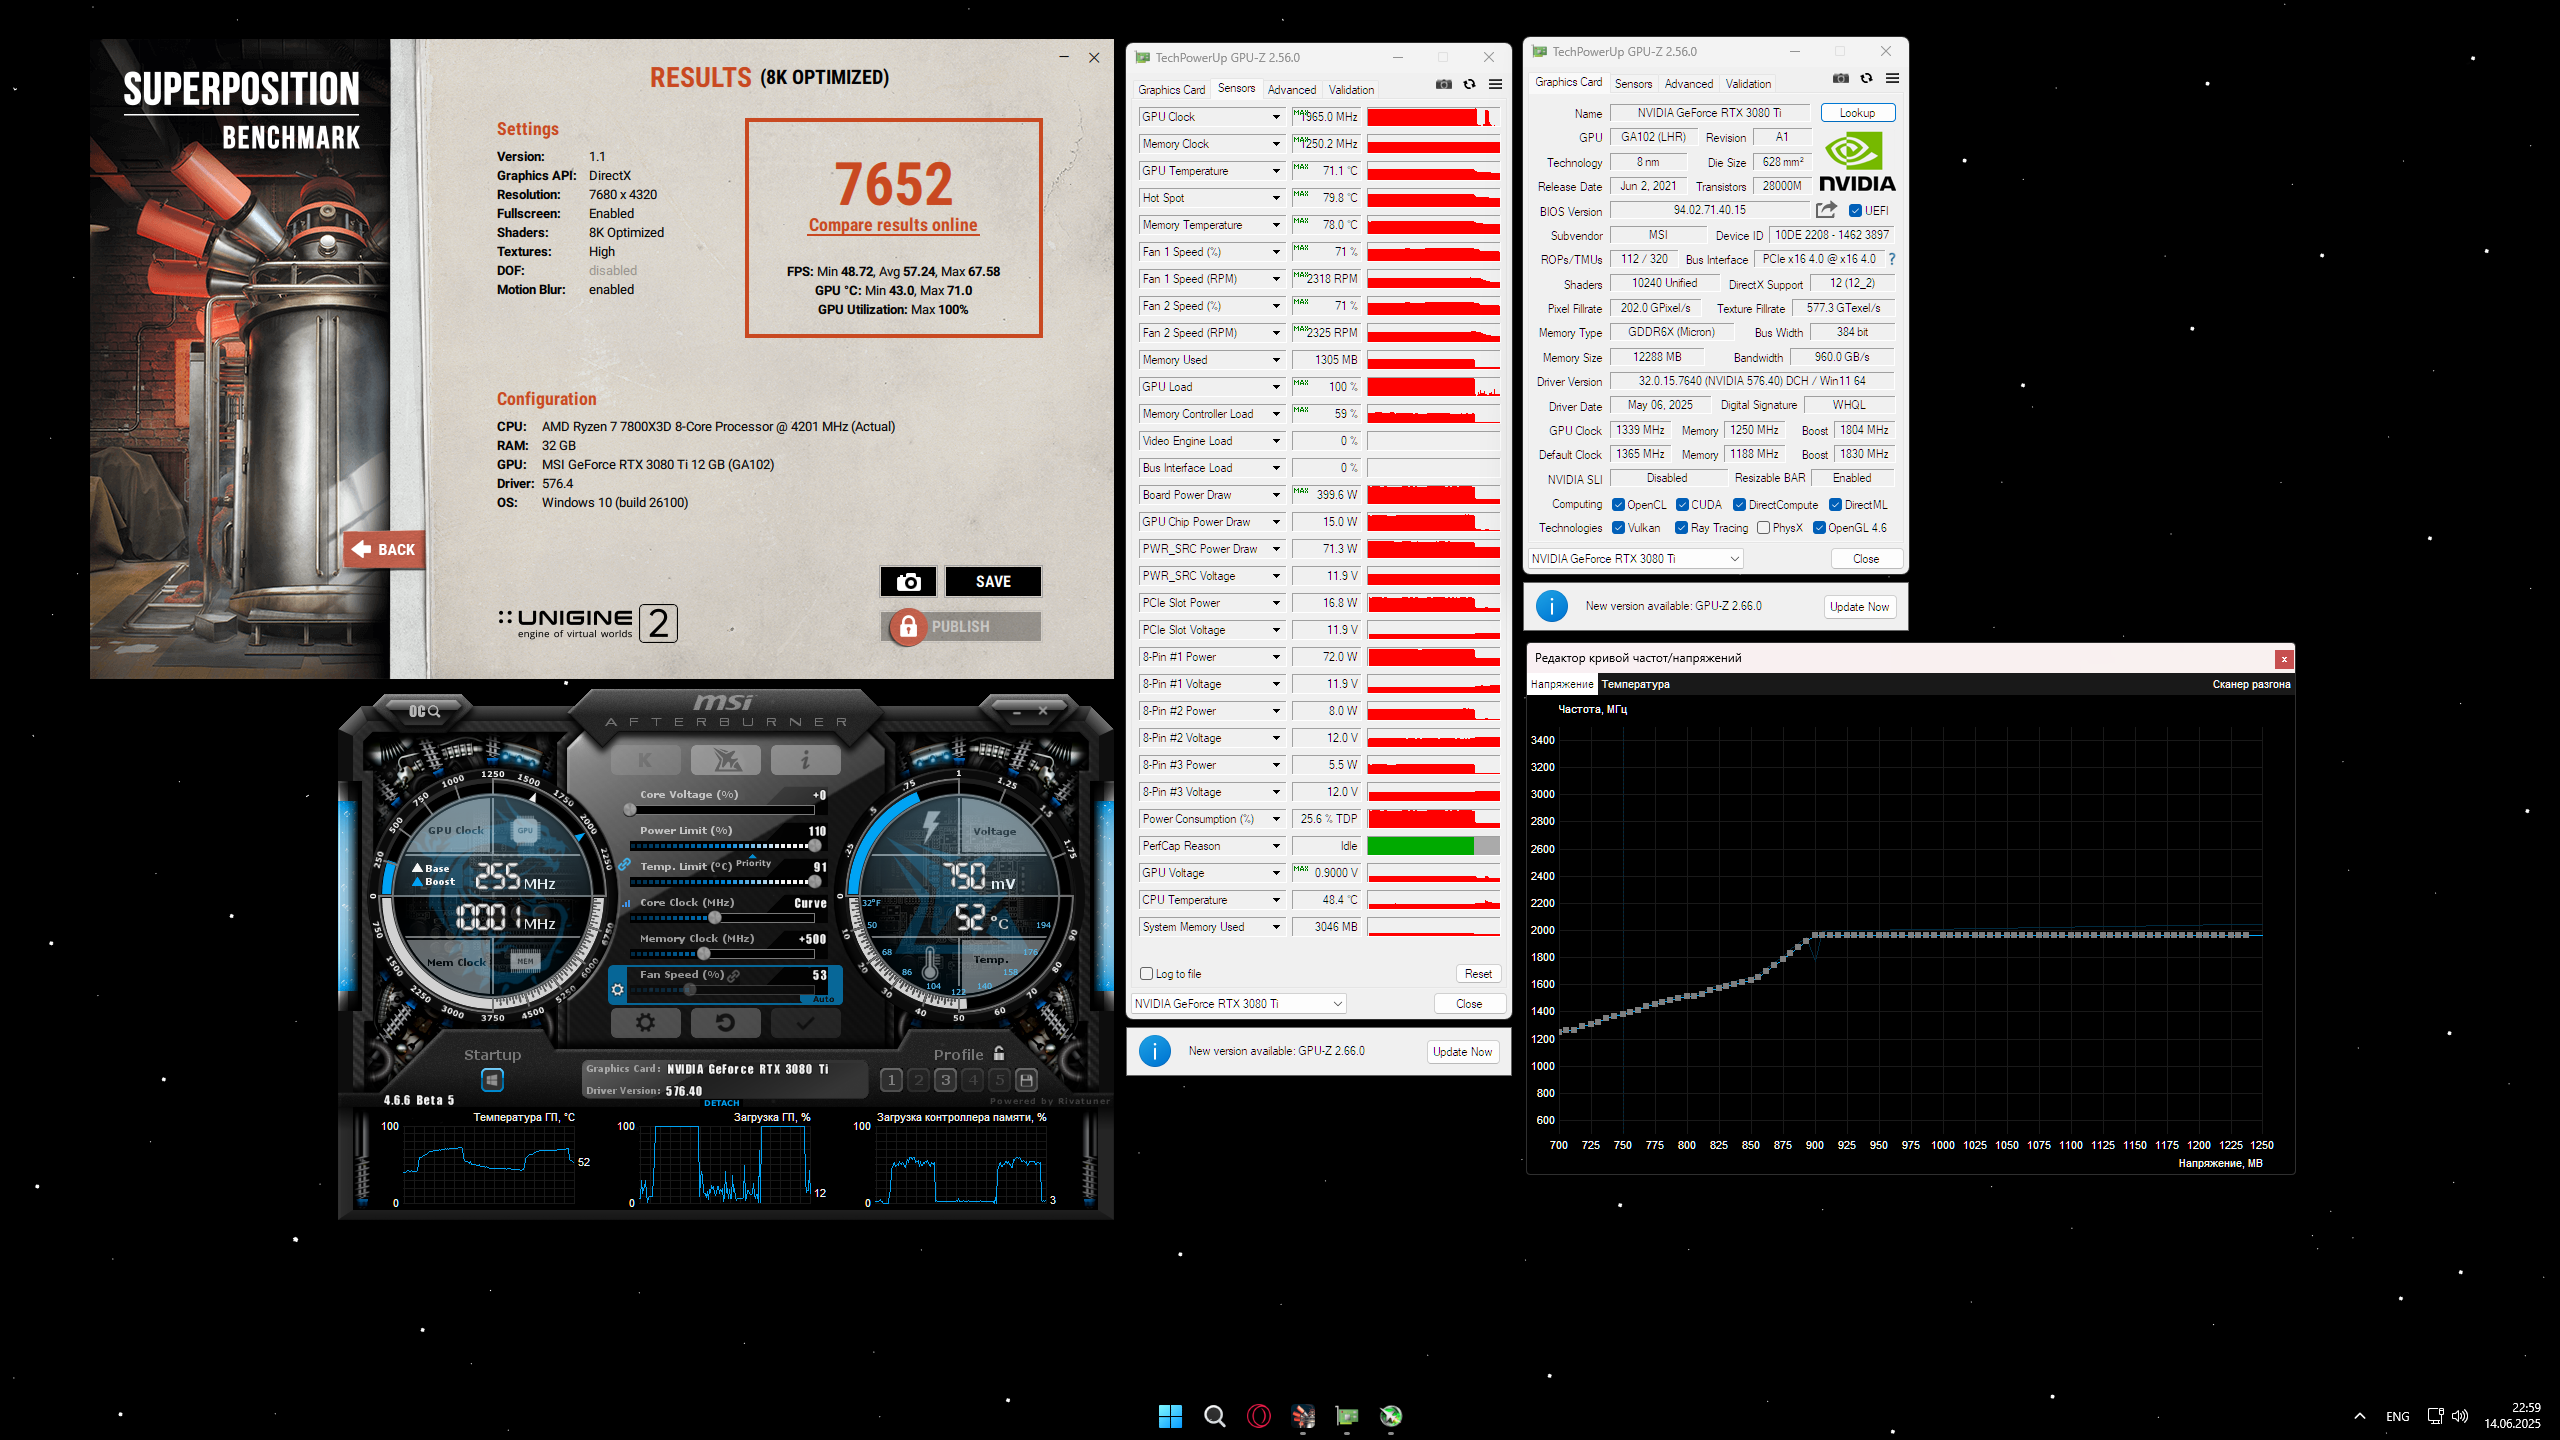Image resolution: width=2560 pixels, height=1440 pixels.
Task: Enable the Log to file checkbox
Action: [x=1147, y=973]
